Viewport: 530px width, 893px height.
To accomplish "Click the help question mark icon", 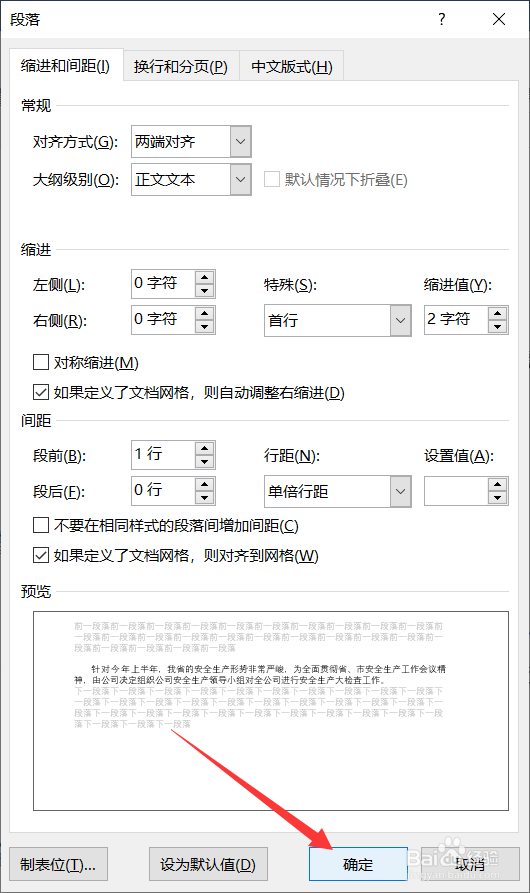I will (442, 19).
